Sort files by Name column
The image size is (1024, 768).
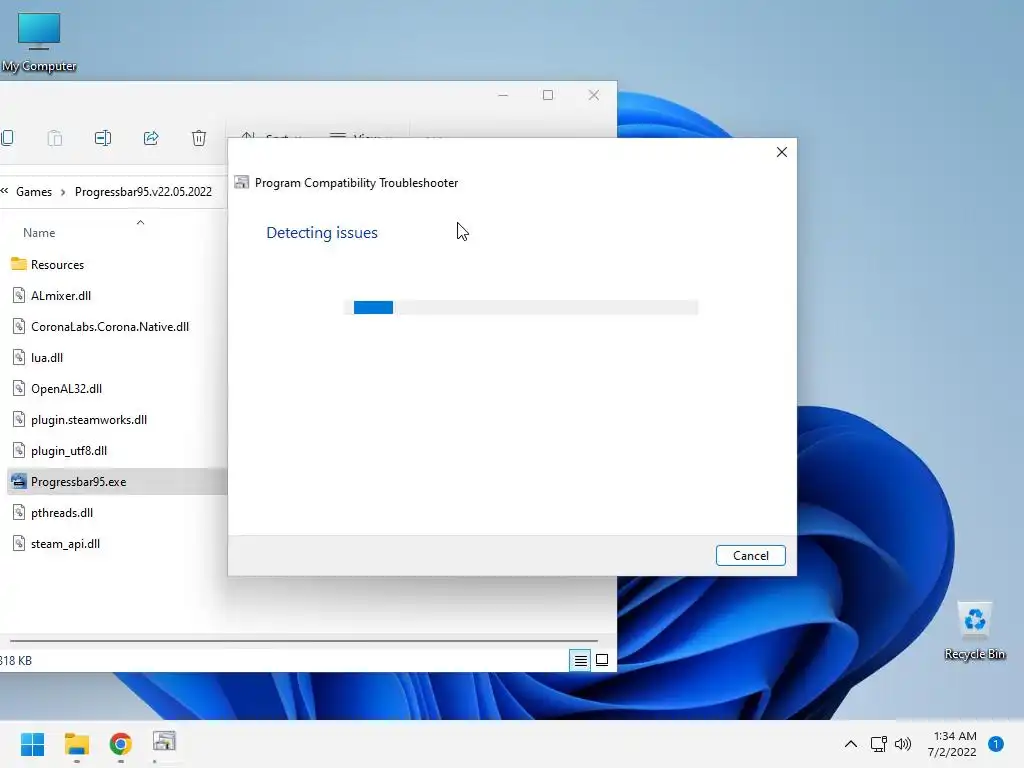39,232
